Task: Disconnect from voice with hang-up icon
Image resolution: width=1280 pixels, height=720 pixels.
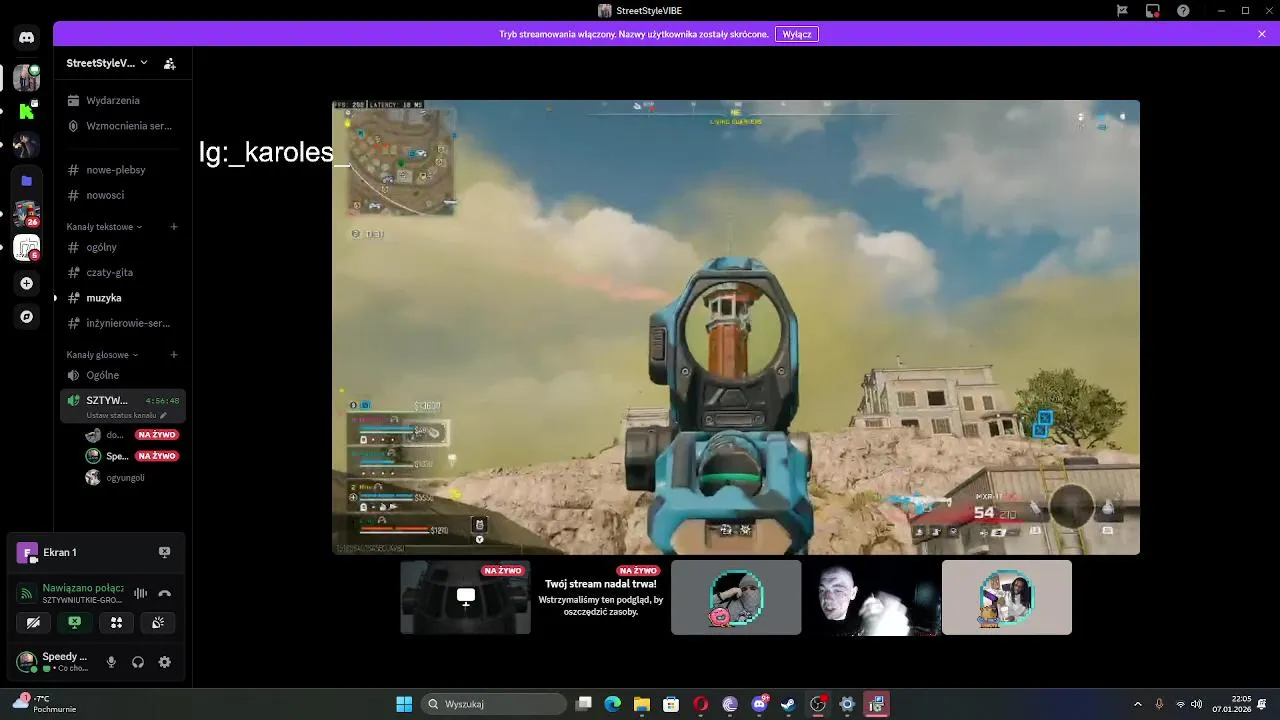Action: tap(165, 593)
